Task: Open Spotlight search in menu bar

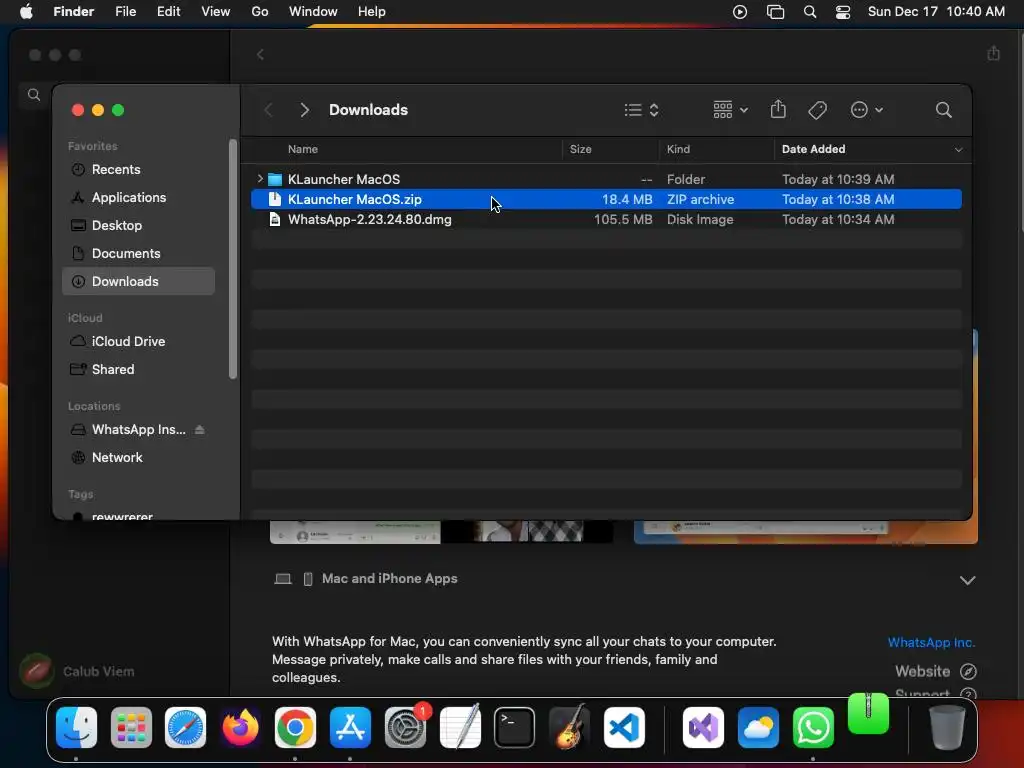Action: 810,12
